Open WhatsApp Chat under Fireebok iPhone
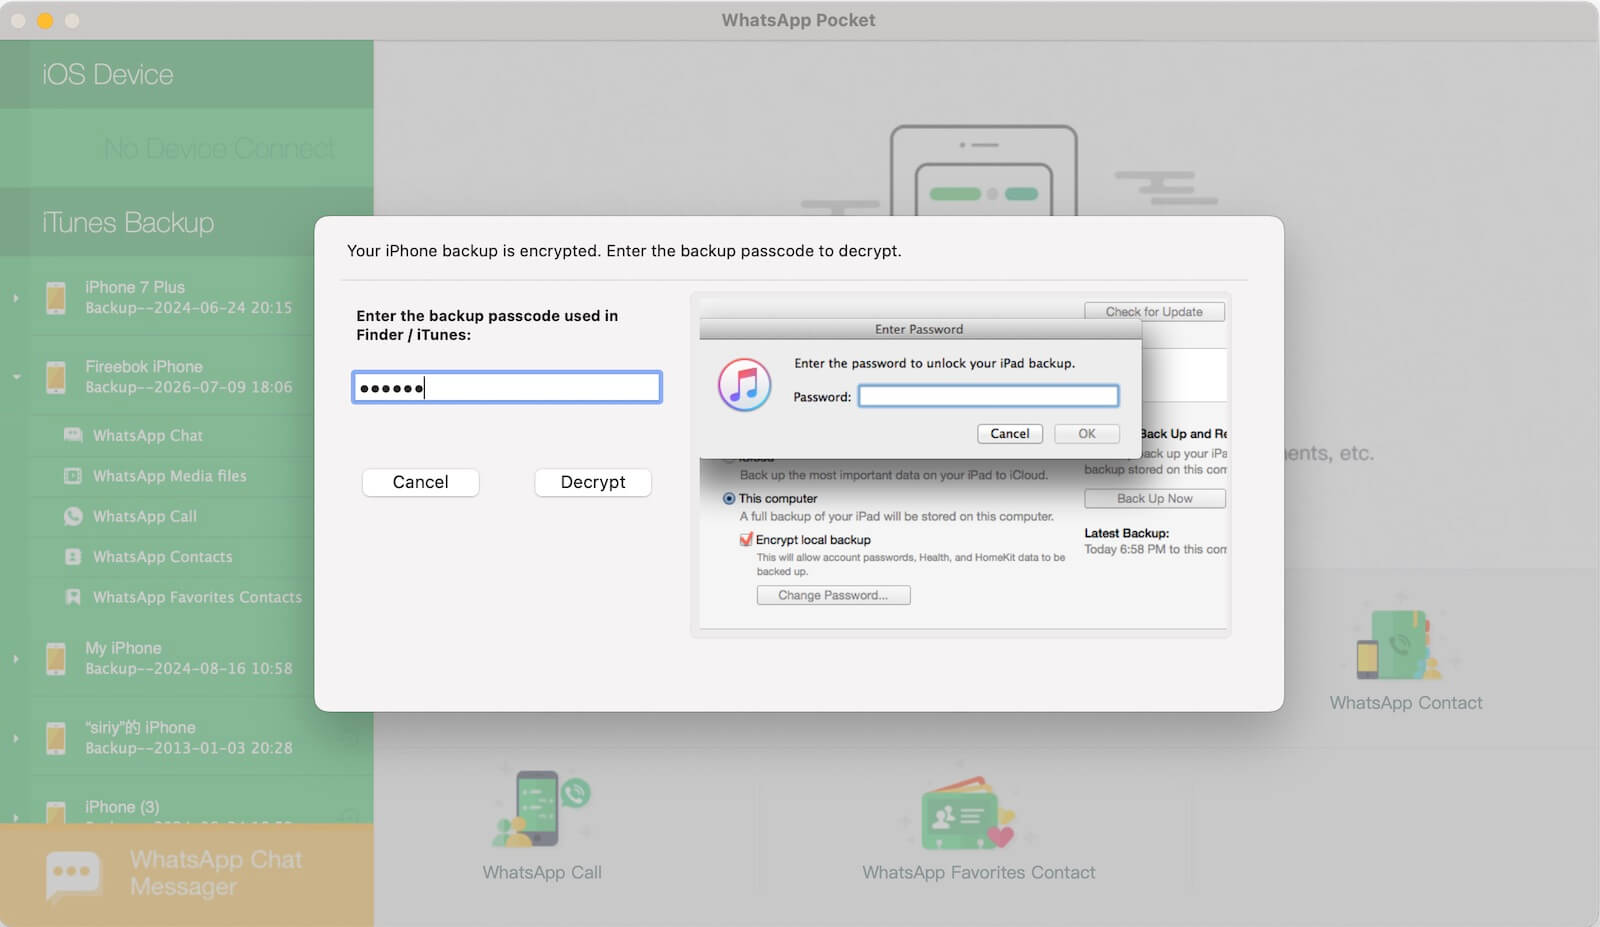The height and width of the screenshot is (927, 1600). 148,436
